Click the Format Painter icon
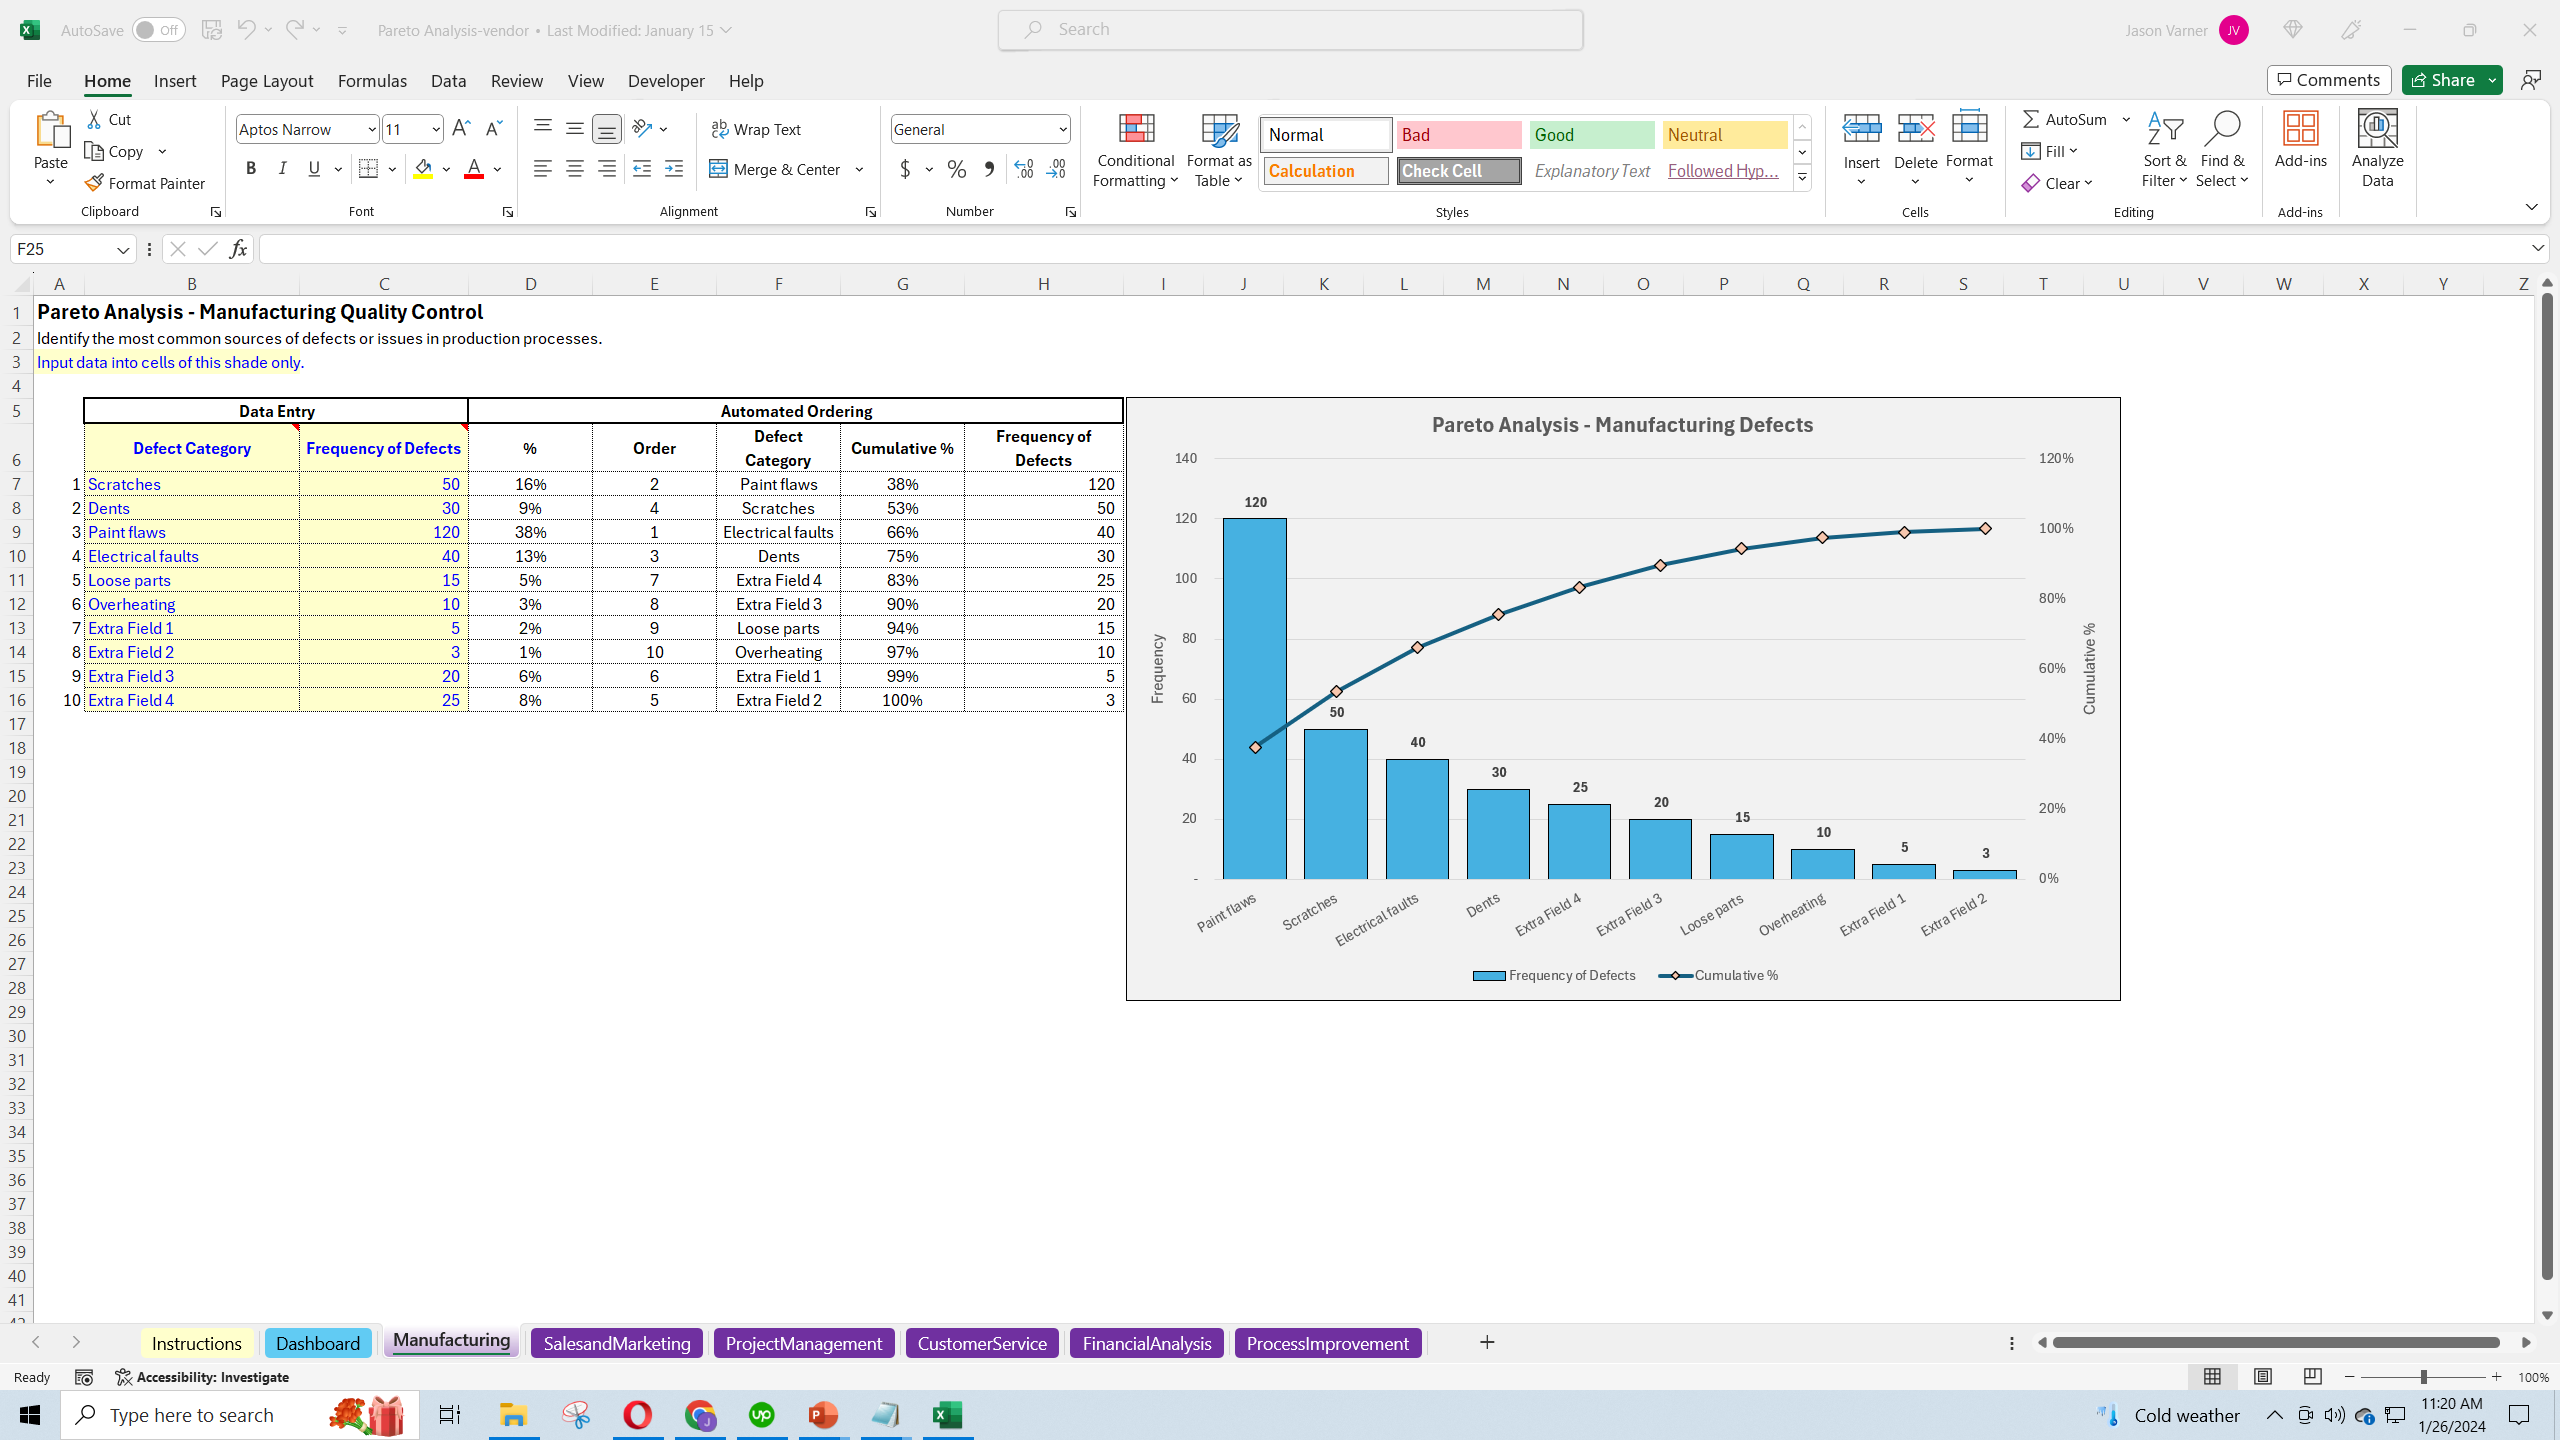The width and height of the screenshot is (2560, 1440). (95, 183)
